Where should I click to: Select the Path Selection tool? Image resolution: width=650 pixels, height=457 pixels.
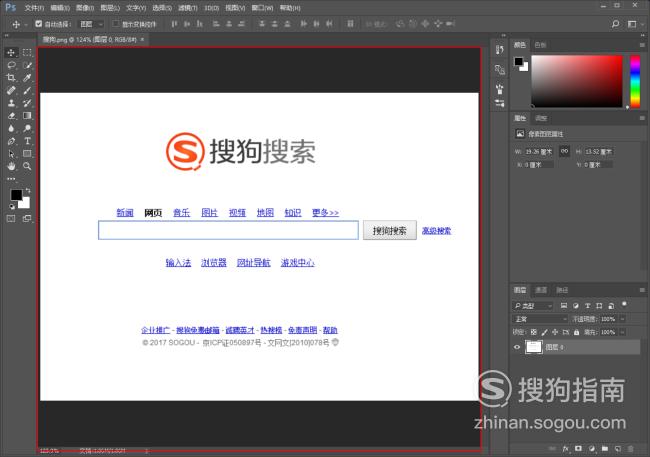[x=11, y=154]
